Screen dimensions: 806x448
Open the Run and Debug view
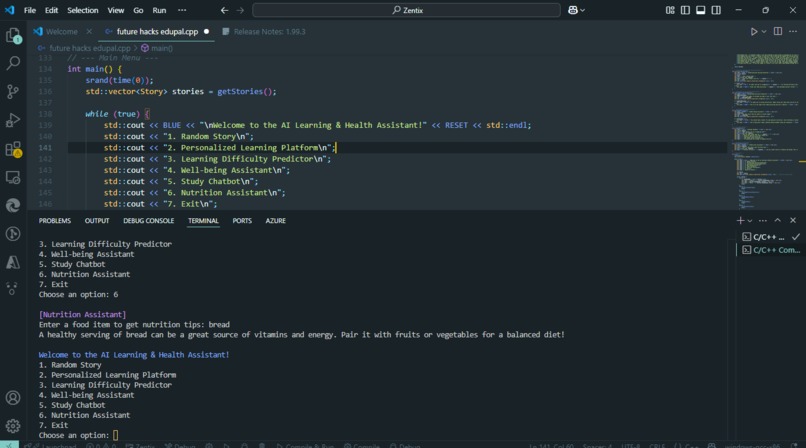pyautogui.click(x=13, y=120)
